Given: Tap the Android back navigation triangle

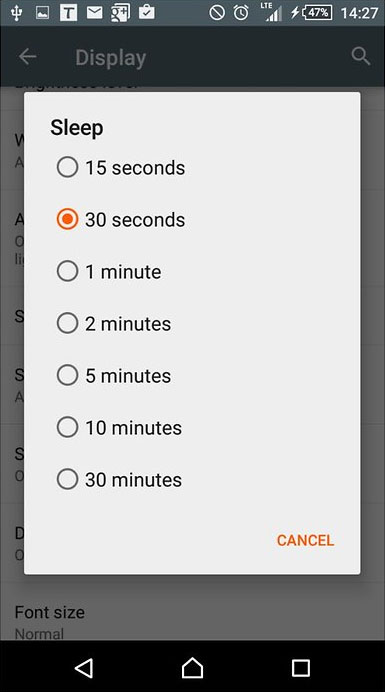Looking at the screenshot, I should click(84, 668).
